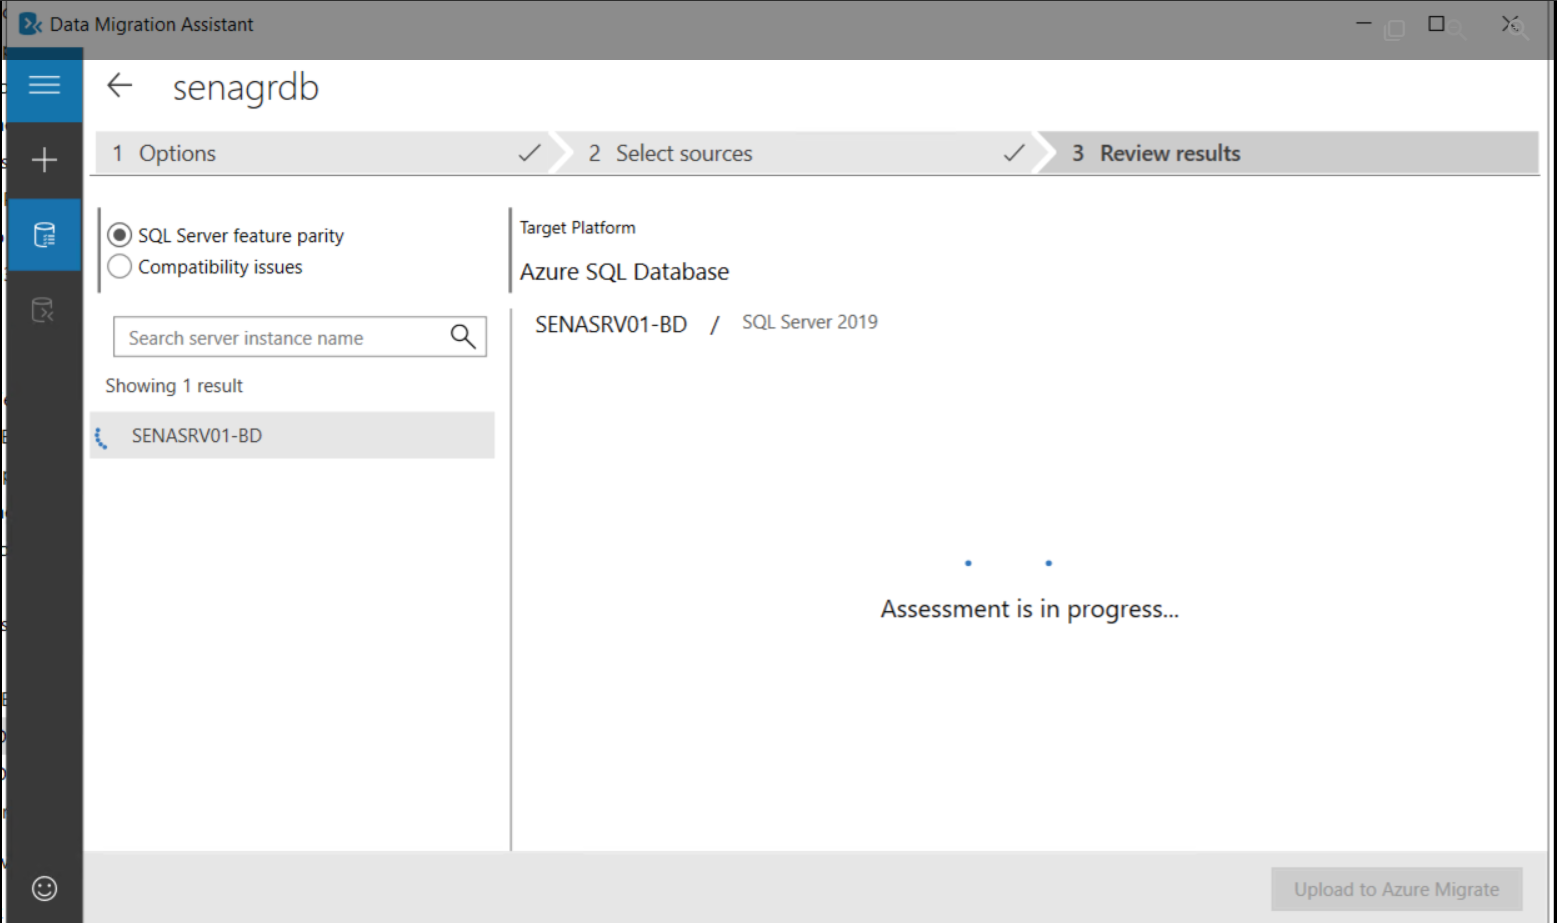Click the search magnifier icon
The width and height of the screenshot is (1557, 923).
point(461,336)
